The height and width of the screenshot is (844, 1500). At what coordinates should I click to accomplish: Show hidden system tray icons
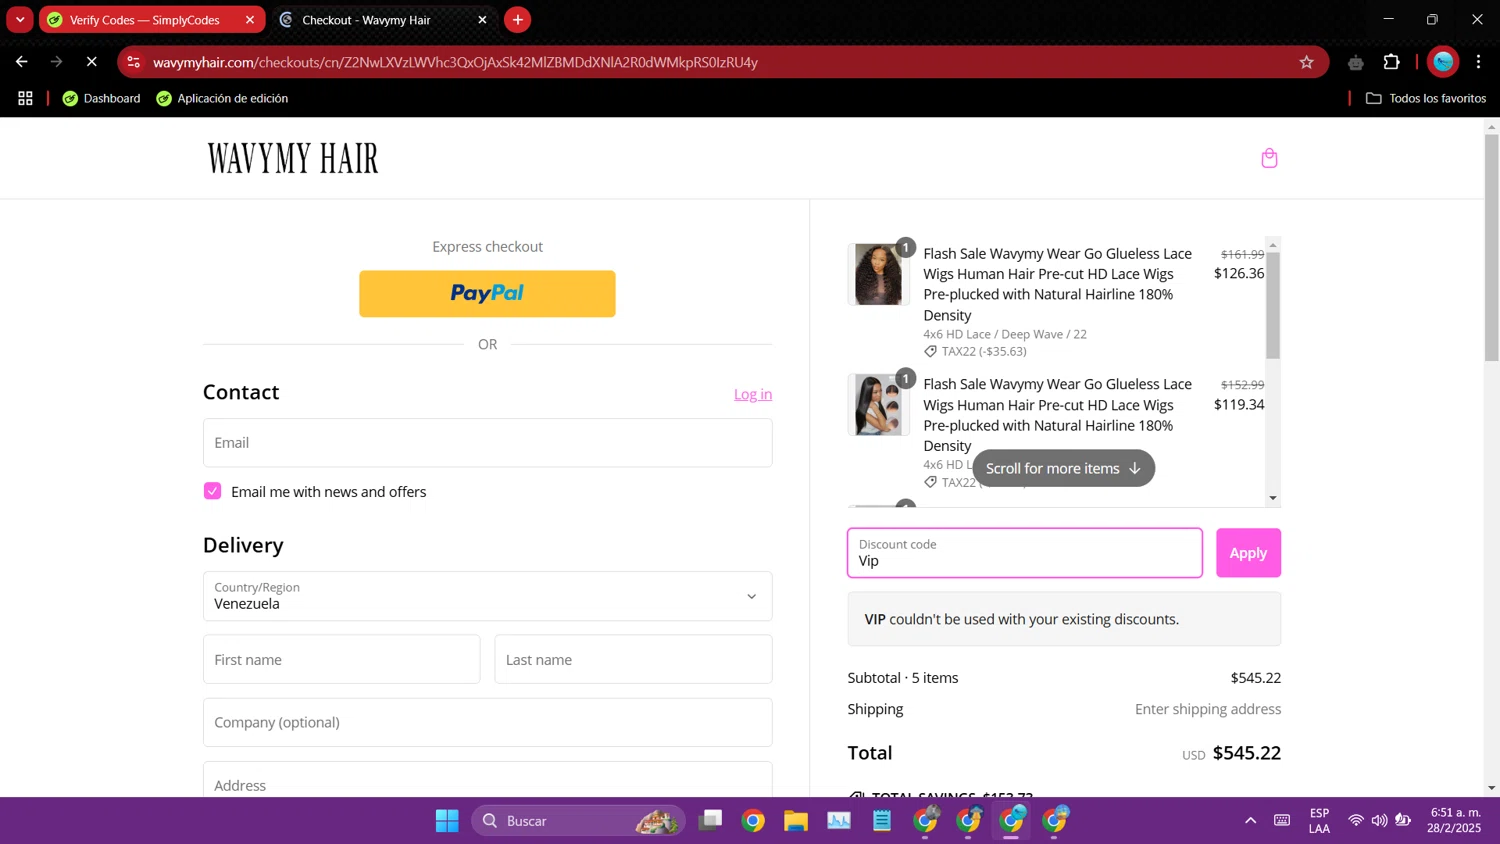point(1250,821)
